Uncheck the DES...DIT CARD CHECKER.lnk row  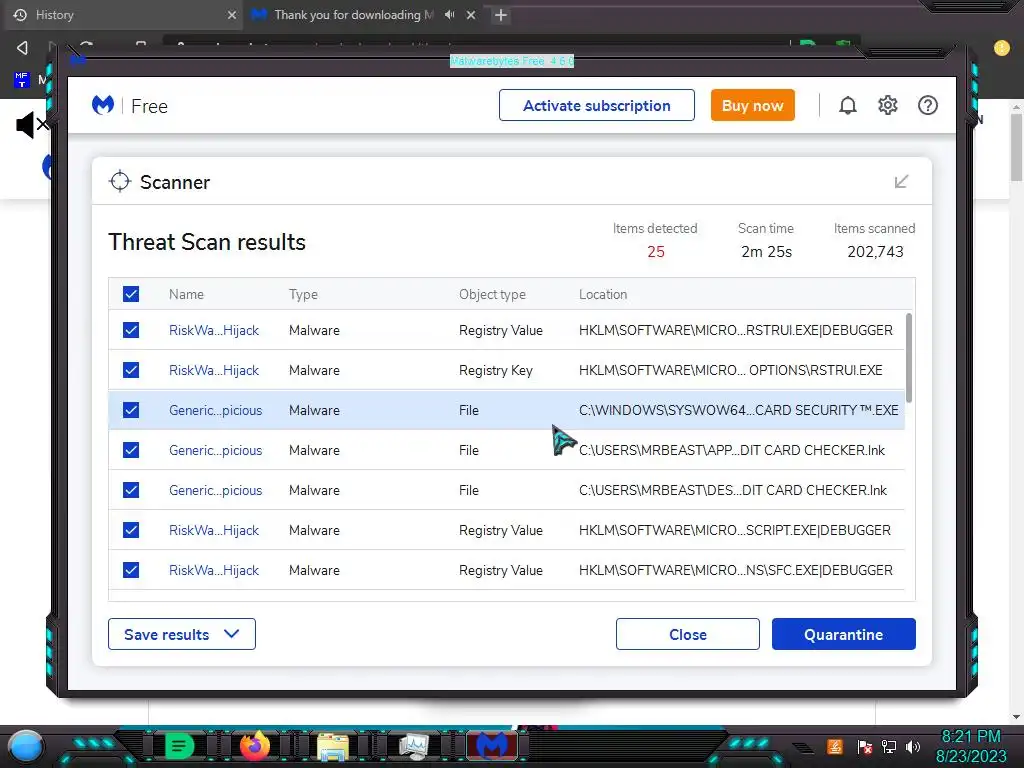coord(131,490)
